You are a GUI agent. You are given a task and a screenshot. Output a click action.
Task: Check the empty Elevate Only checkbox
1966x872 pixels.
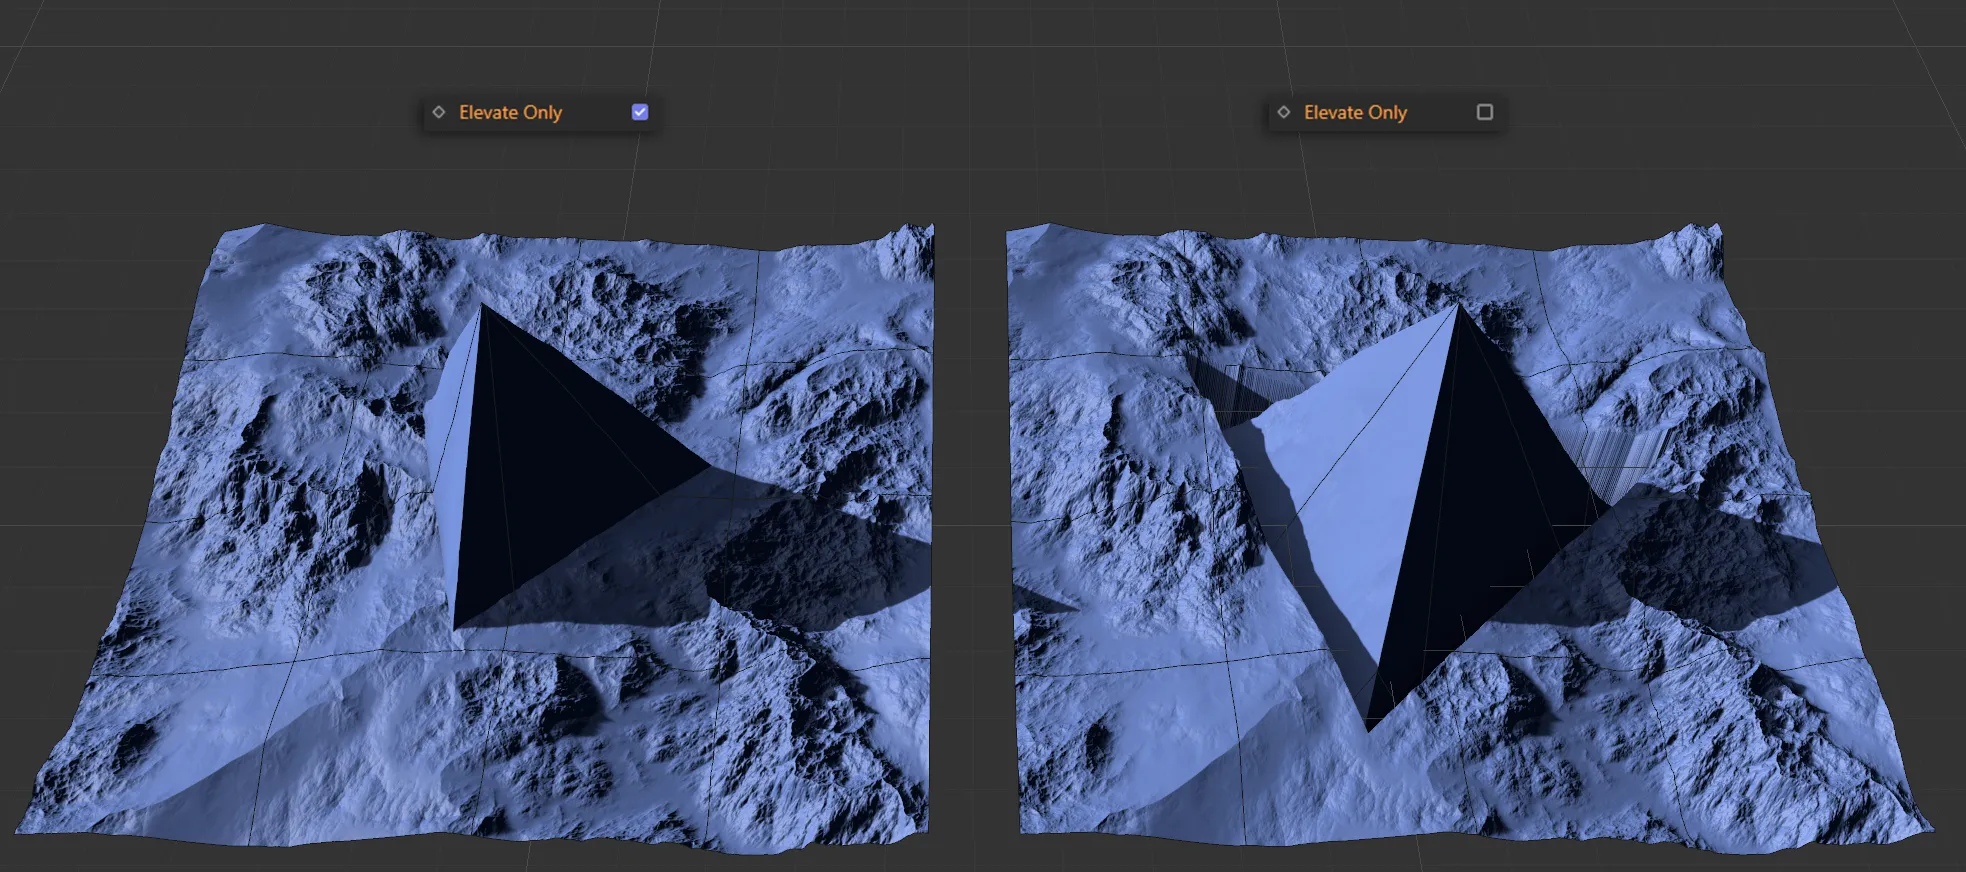1485,112
